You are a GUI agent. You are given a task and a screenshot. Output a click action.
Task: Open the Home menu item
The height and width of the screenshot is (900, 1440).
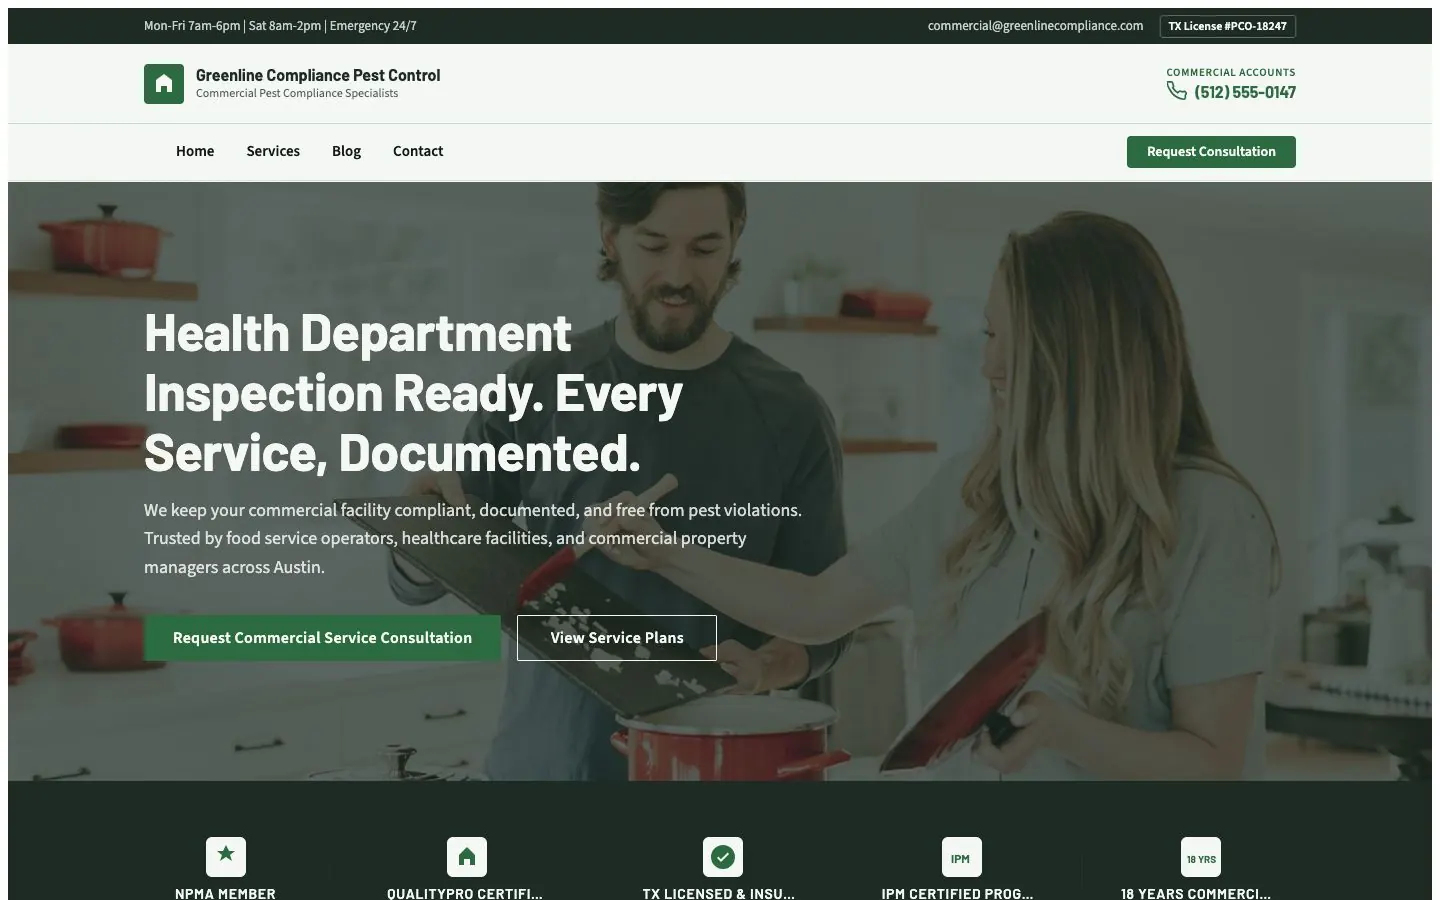pos(195,151)
